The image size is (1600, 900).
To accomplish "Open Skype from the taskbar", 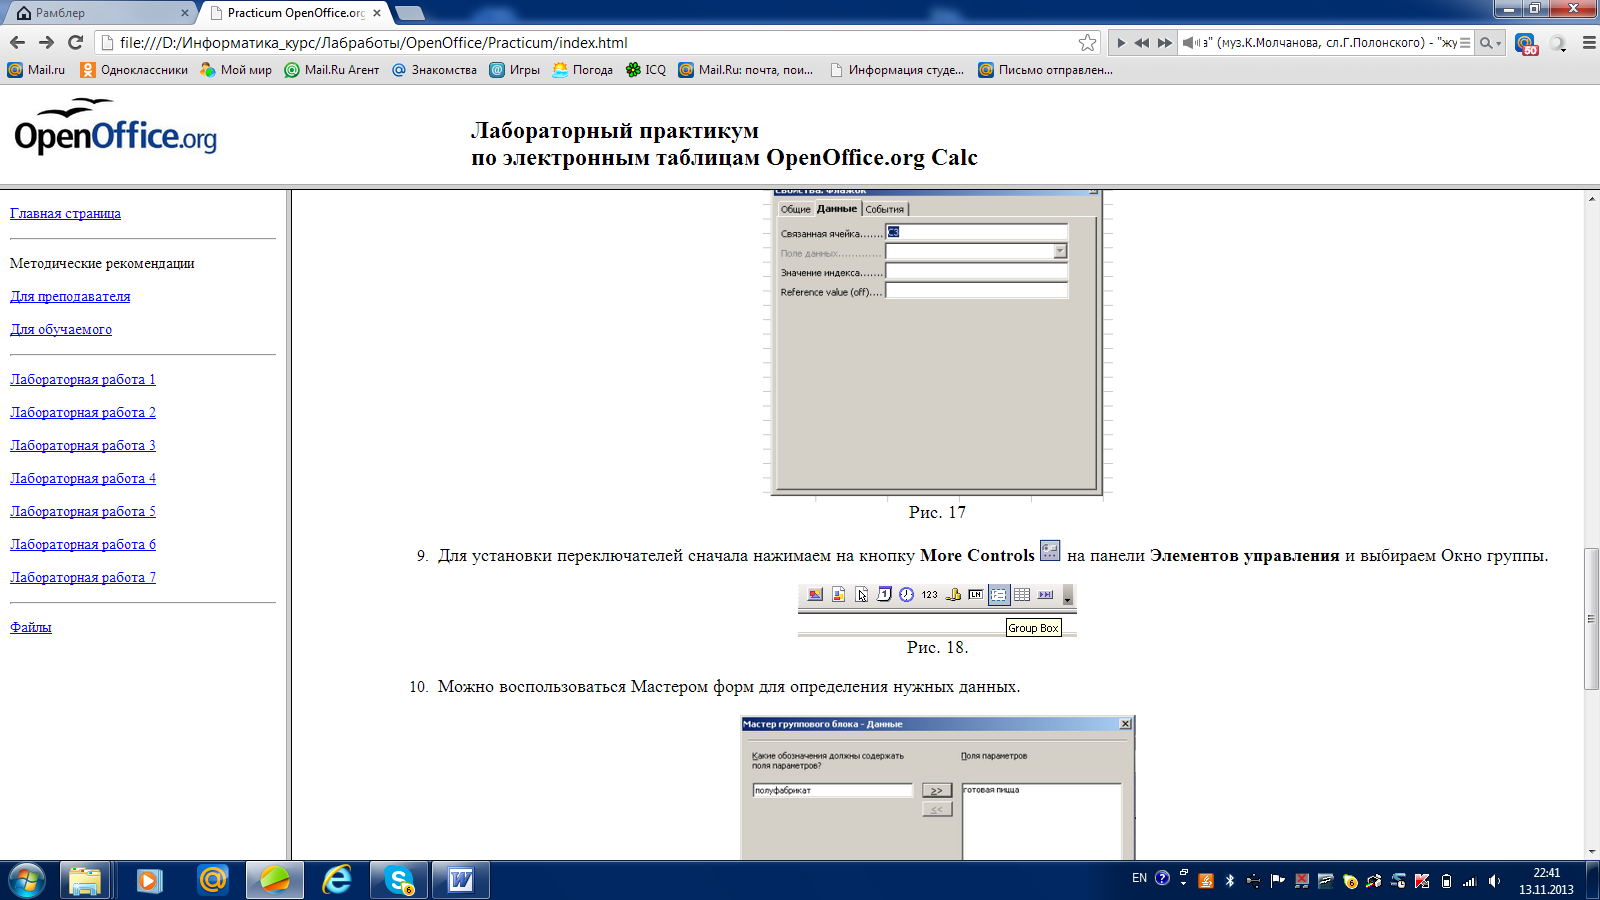I will pos(399,881).
